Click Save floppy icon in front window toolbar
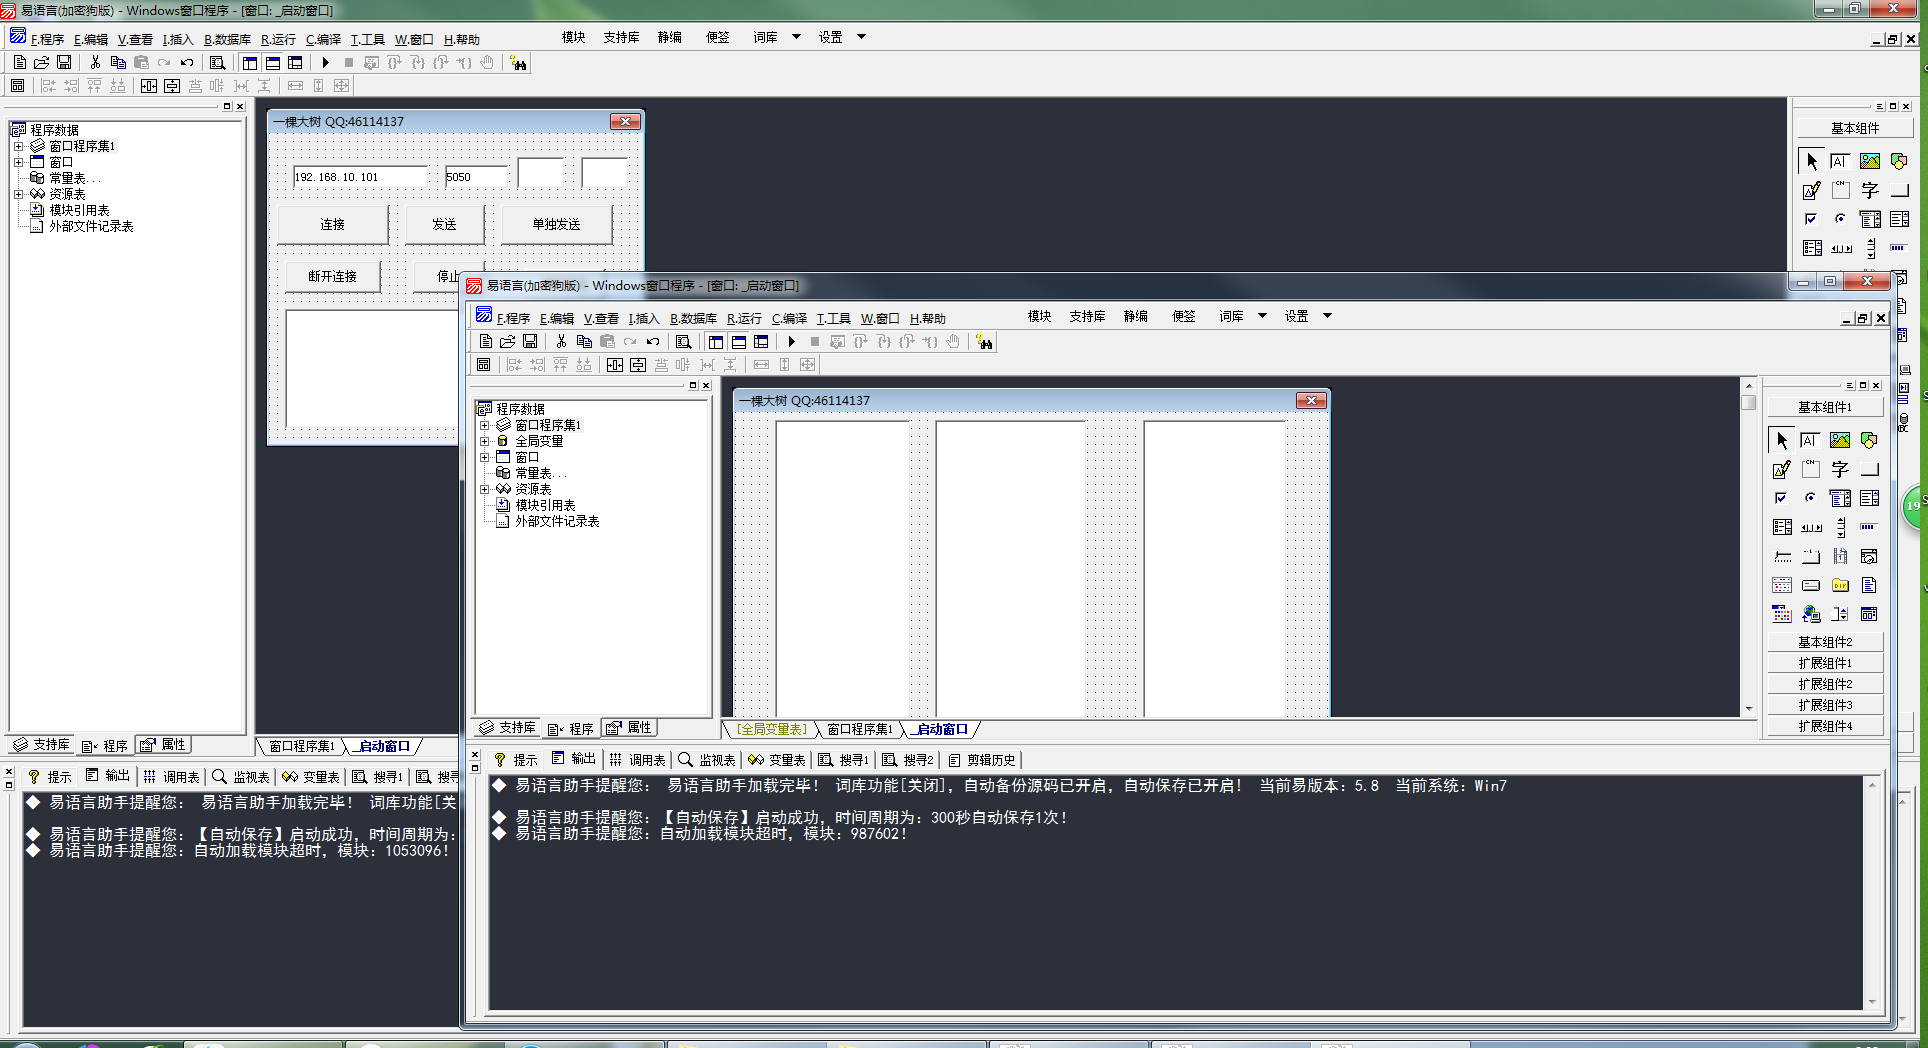Image resolution: width=1928 pixels, height=1048 pixels. 530,342
